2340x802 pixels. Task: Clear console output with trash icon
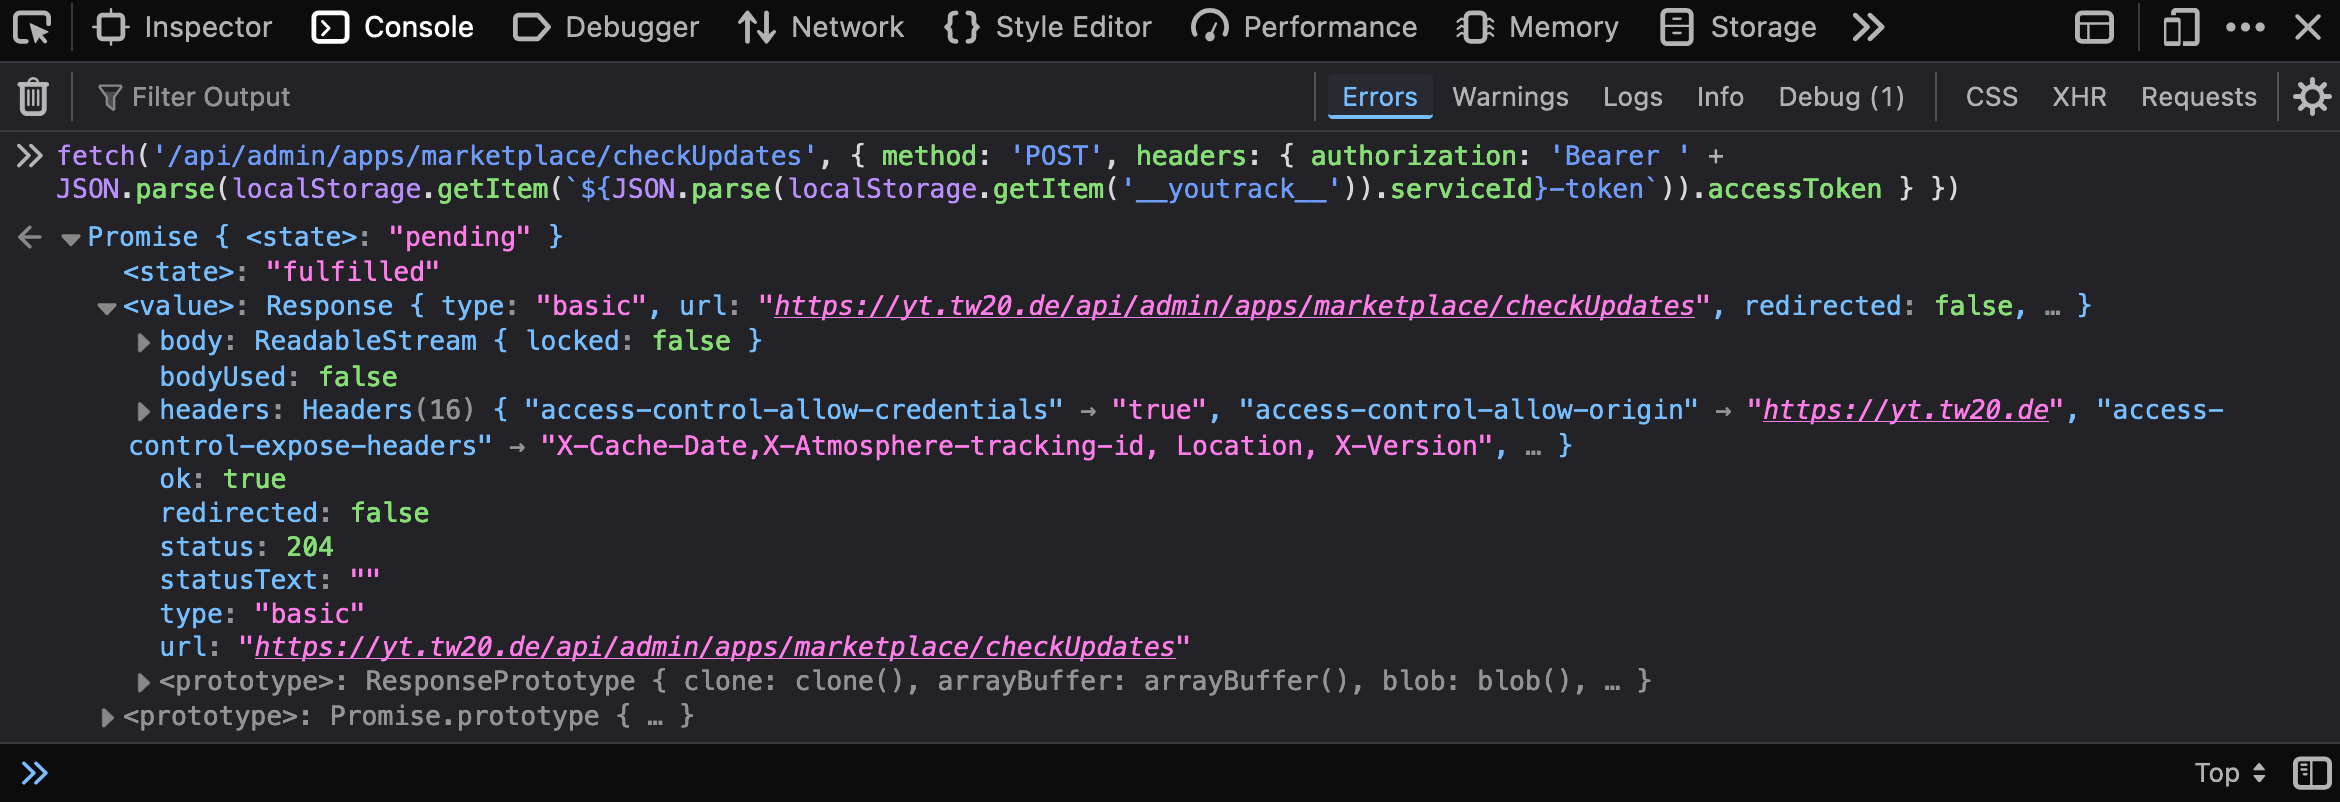coord(33,97)
